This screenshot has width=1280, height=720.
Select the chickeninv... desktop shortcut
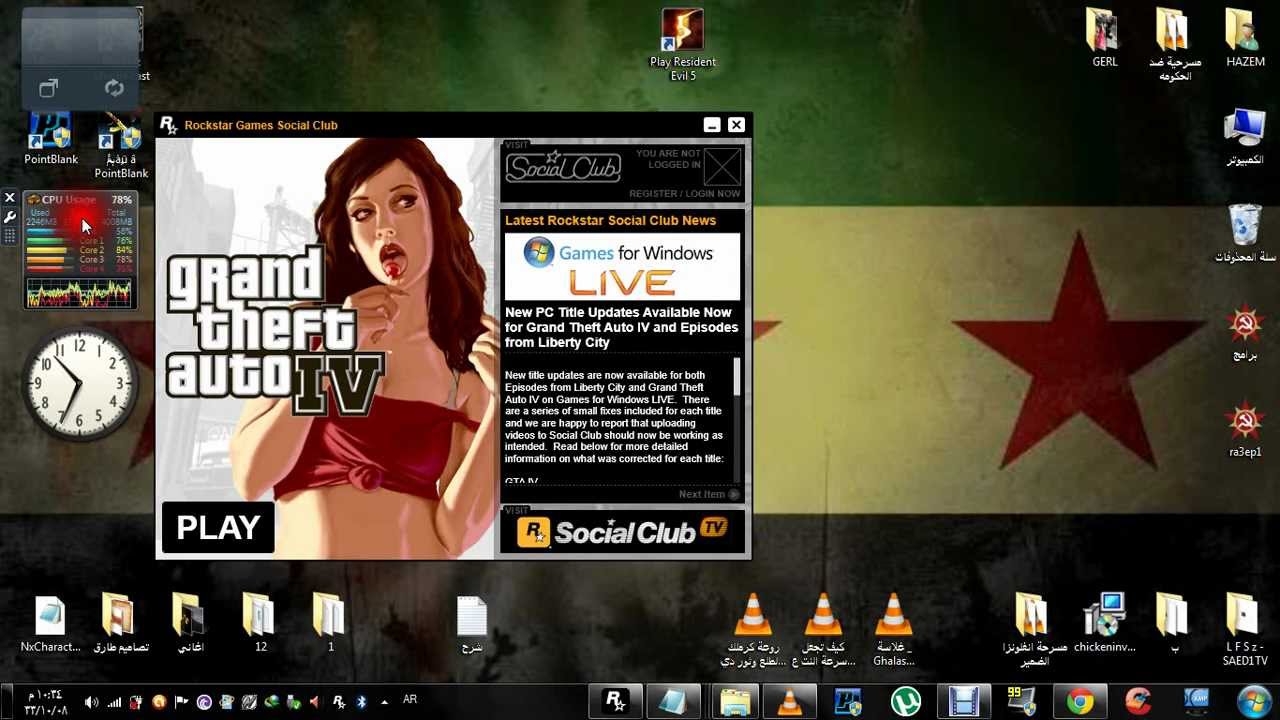1105,623
